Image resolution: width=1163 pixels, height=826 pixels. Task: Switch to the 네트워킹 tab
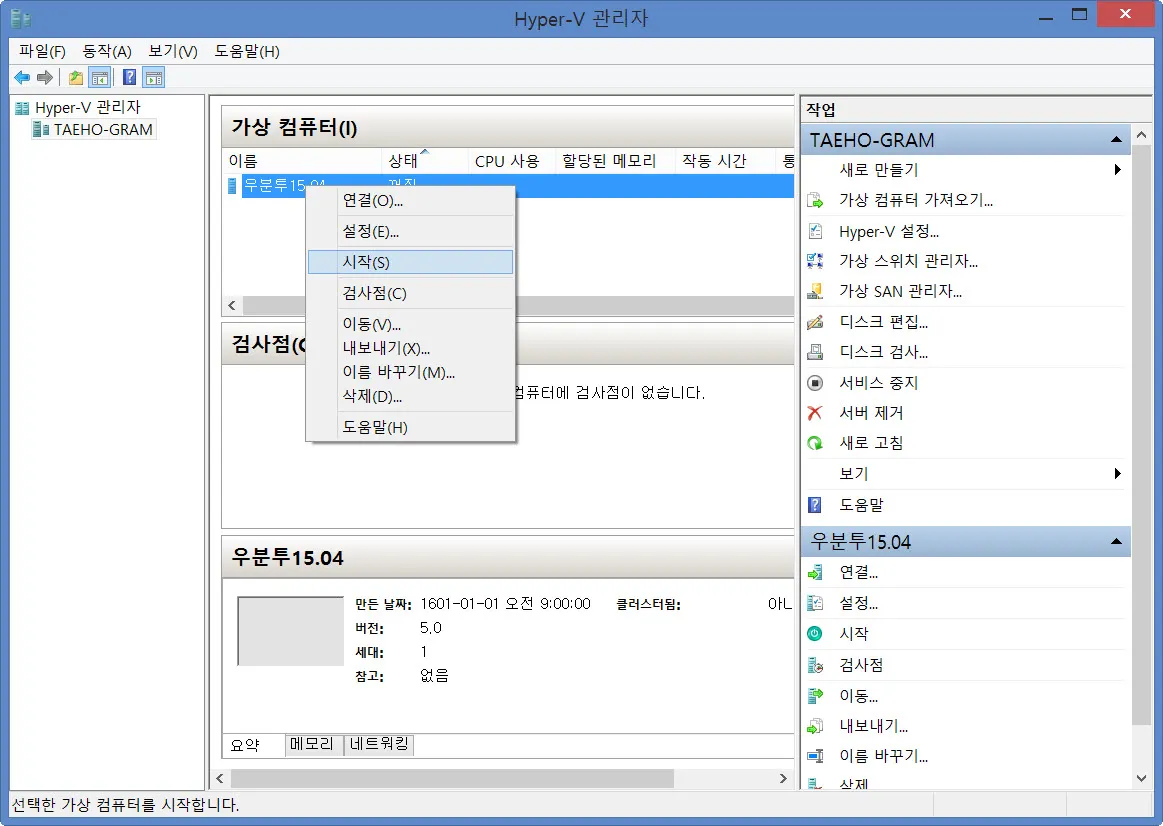pyautogui.click(x=379, y=744)
